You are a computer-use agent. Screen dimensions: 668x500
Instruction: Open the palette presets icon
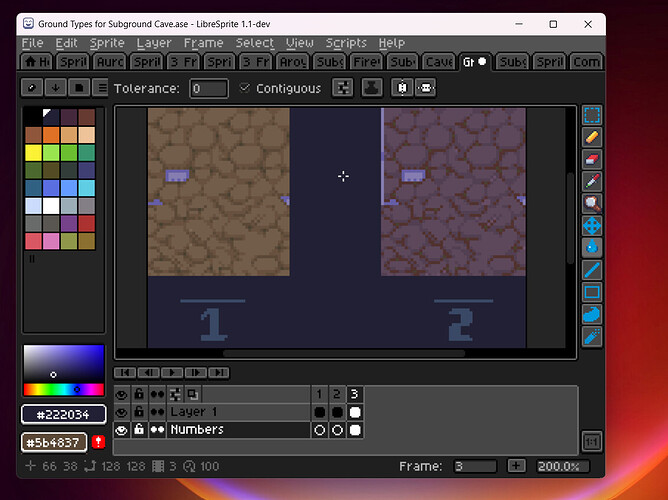(79, 88)
